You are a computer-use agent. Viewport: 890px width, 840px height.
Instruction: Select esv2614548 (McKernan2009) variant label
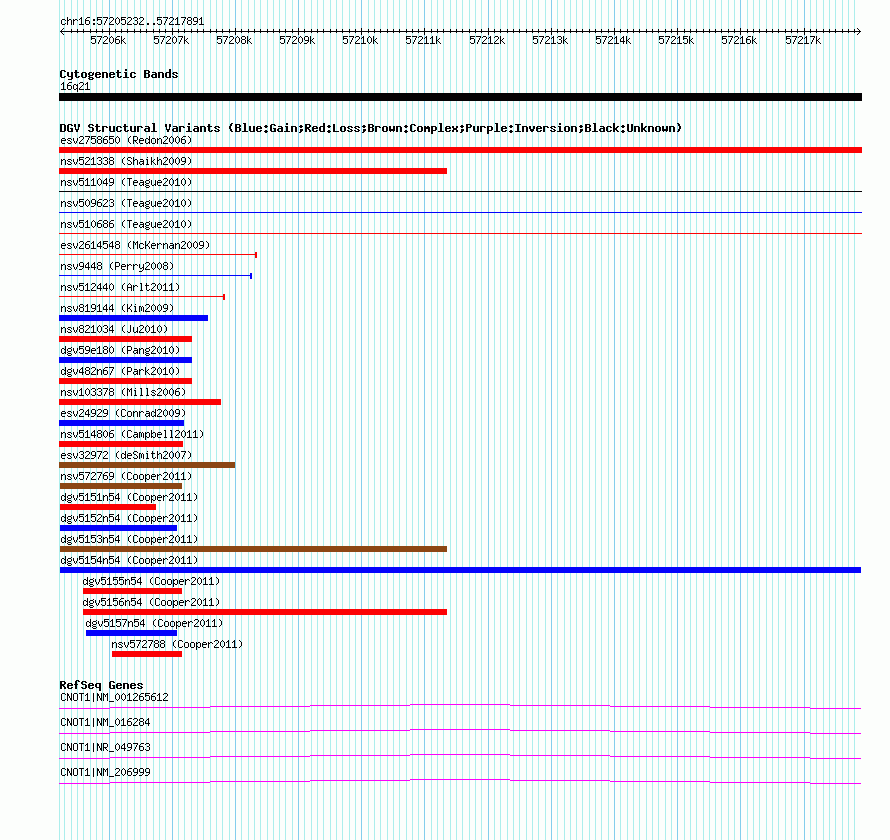click(x=135, y=245)
